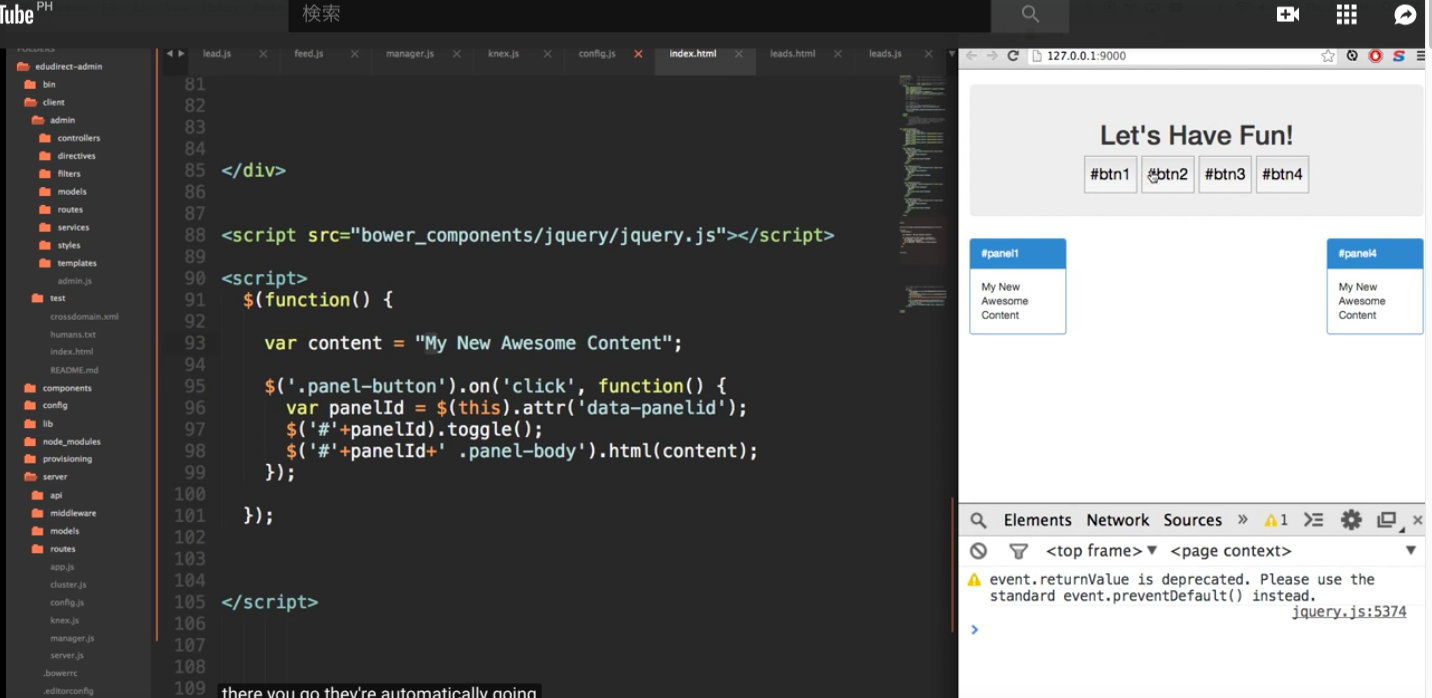Bookmark the page with the star icon

[1328, 56]
